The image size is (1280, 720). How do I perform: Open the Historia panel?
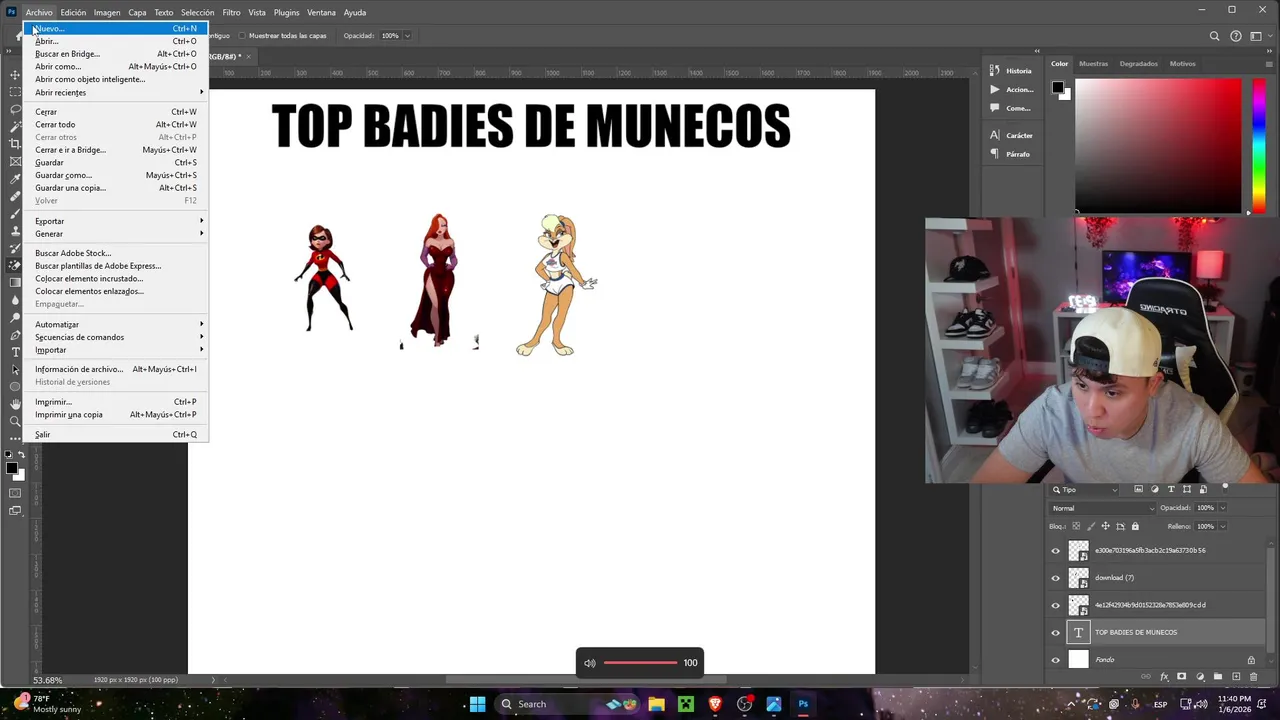[x=1011, y=71]
